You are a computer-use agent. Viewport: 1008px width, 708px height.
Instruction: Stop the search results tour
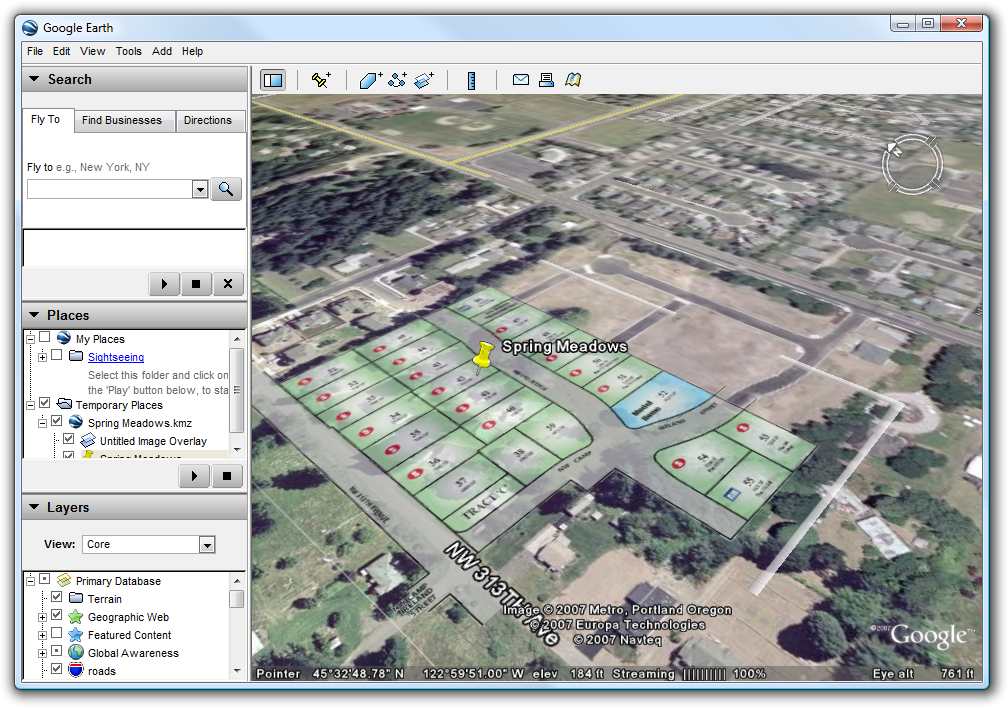[x=196, y=284]
